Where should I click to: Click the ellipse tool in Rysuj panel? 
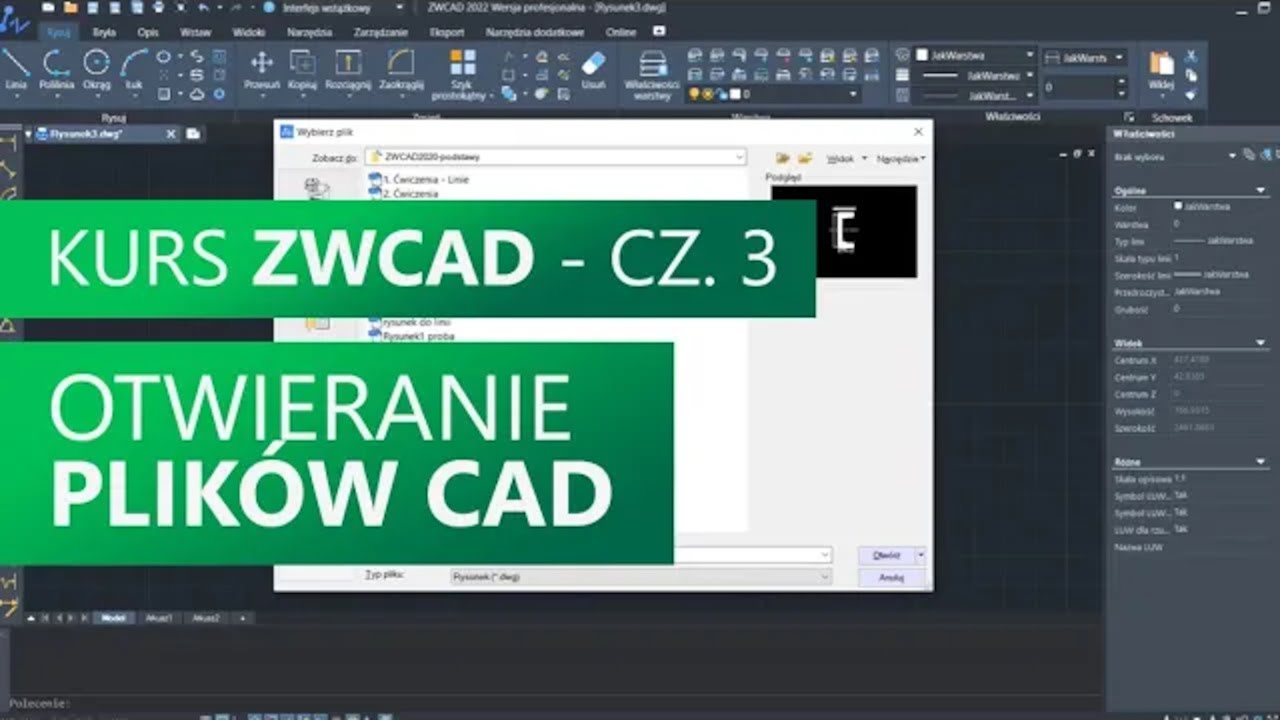click(x=164, y=57)
